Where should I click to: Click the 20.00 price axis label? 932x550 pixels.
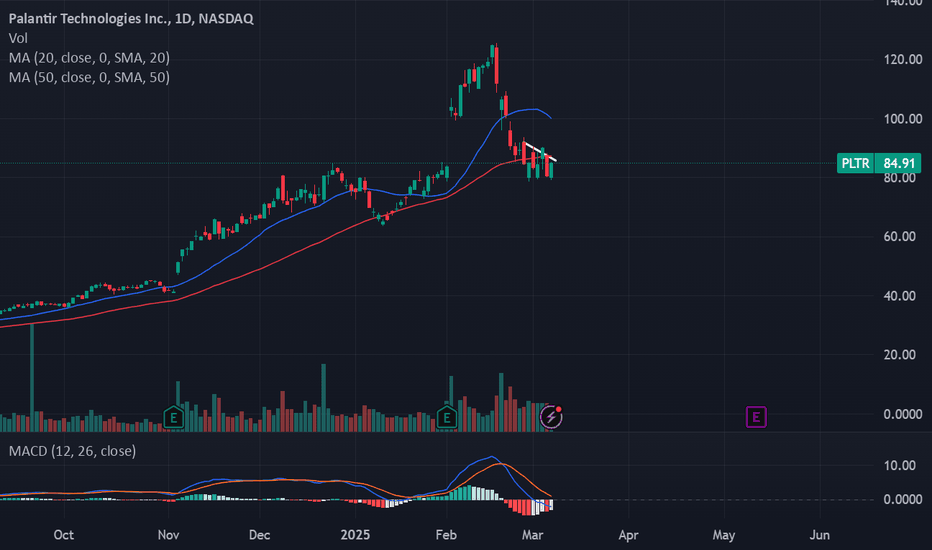(x=899, y=354)
